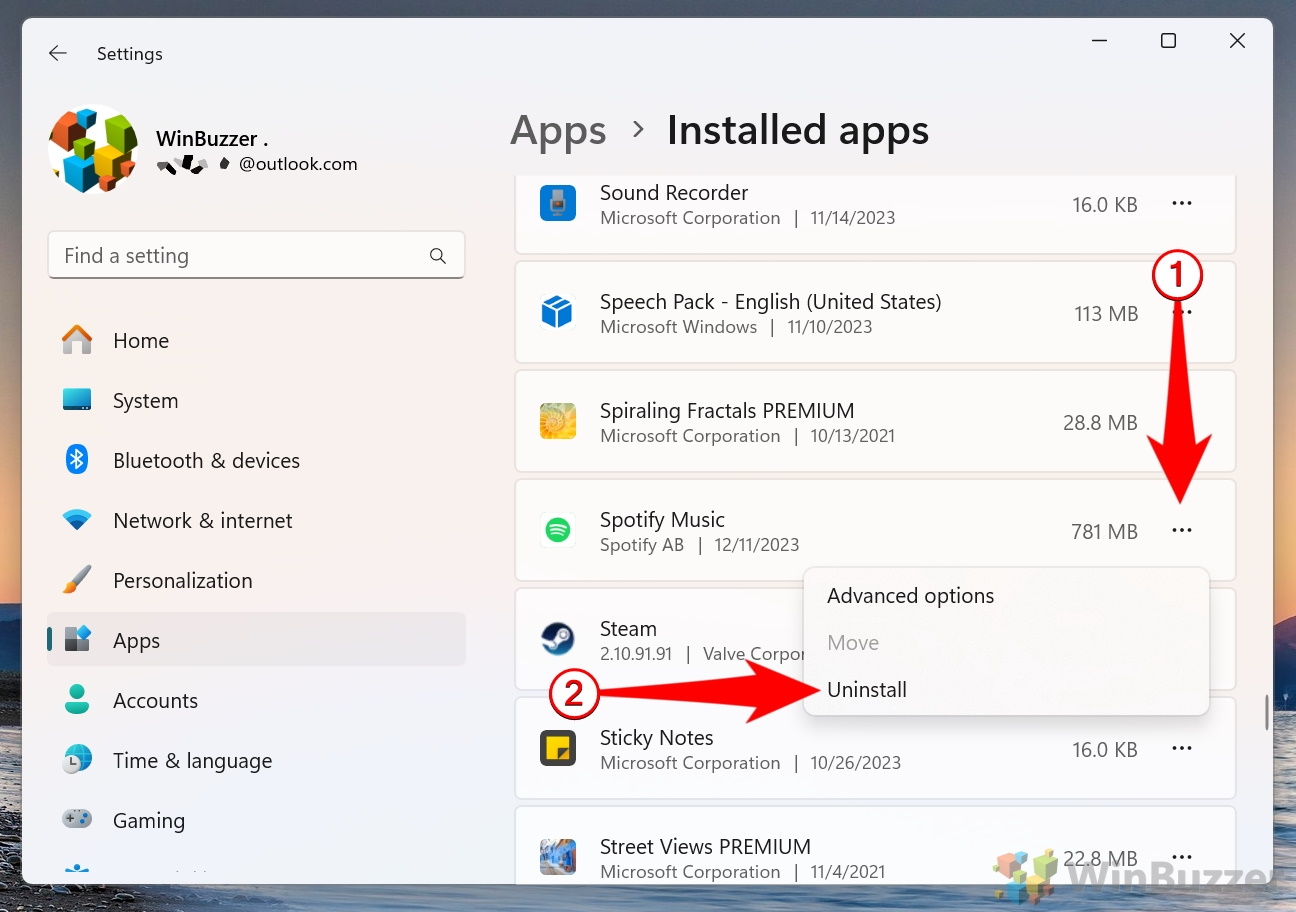Click the Sticky Notes app name

click(657, 738)
